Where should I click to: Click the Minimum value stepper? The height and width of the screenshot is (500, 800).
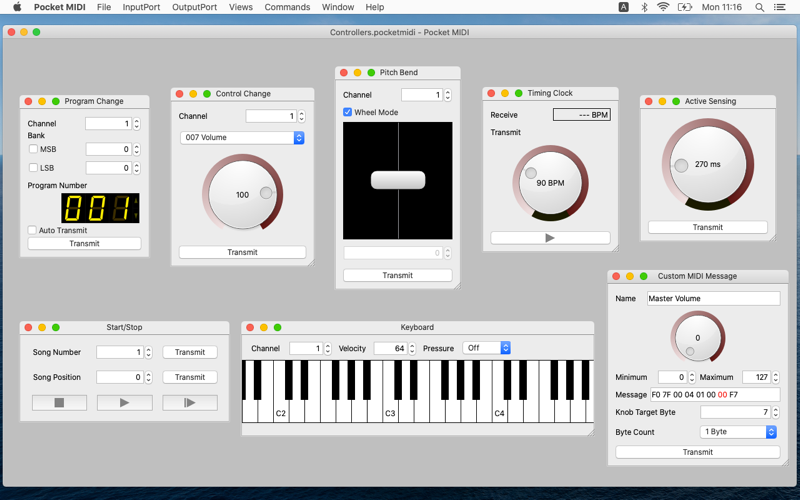[692, 377]
